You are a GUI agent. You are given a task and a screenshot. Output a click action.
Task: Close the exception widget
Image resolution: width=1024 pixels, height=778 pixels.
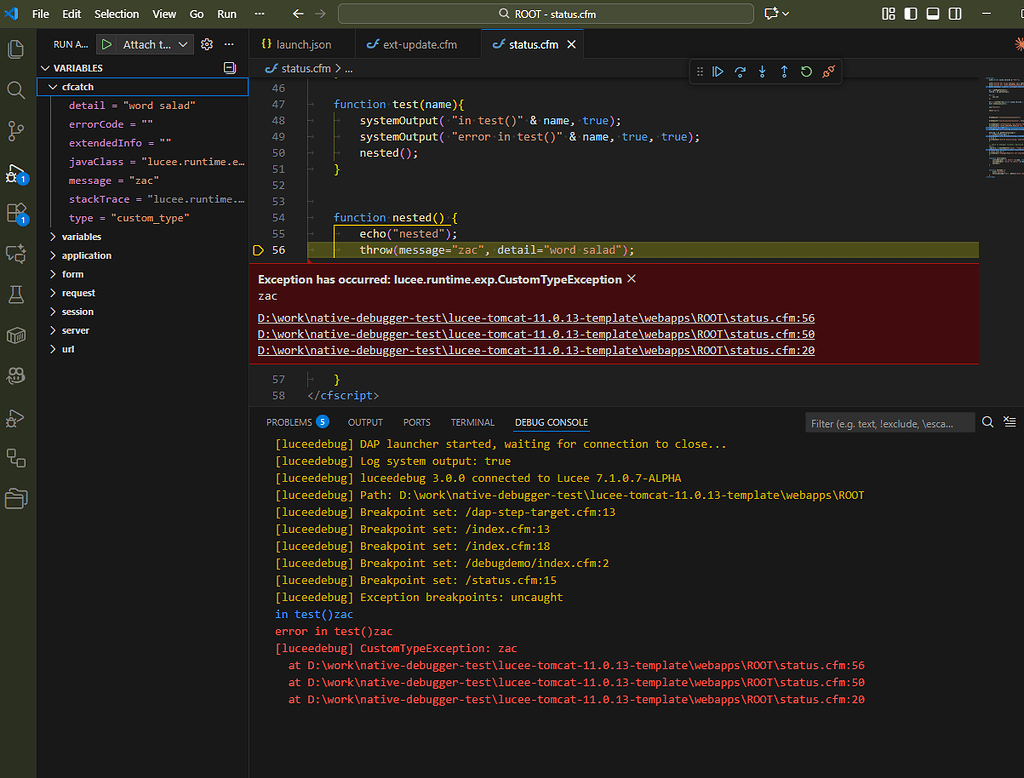[632, 279]
